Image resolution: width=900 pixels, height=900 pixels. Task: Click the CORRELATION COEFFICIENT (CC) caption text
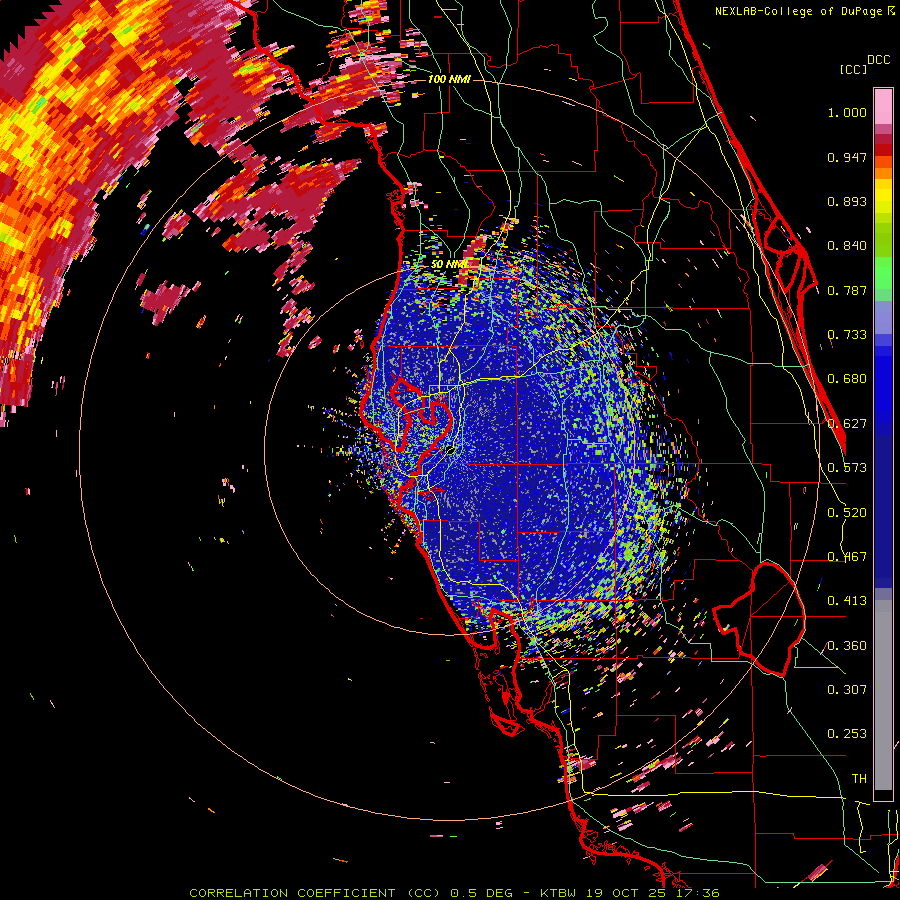(x=315, y=893)
